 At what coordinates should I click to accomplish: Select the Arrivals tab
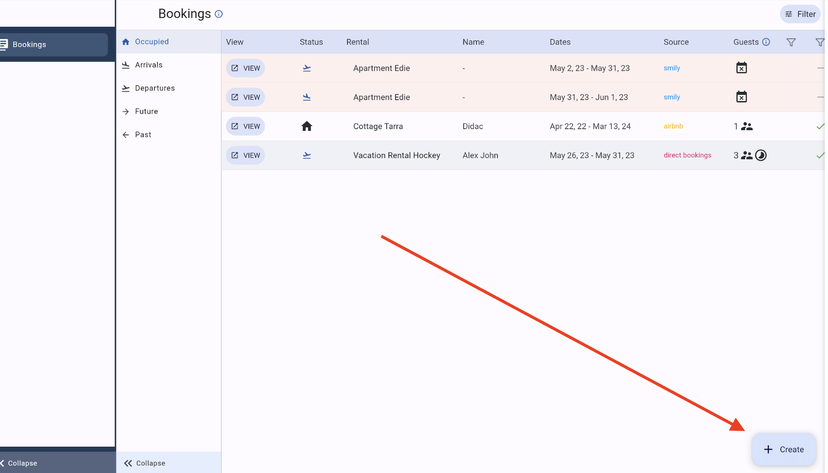pos(148,65)
